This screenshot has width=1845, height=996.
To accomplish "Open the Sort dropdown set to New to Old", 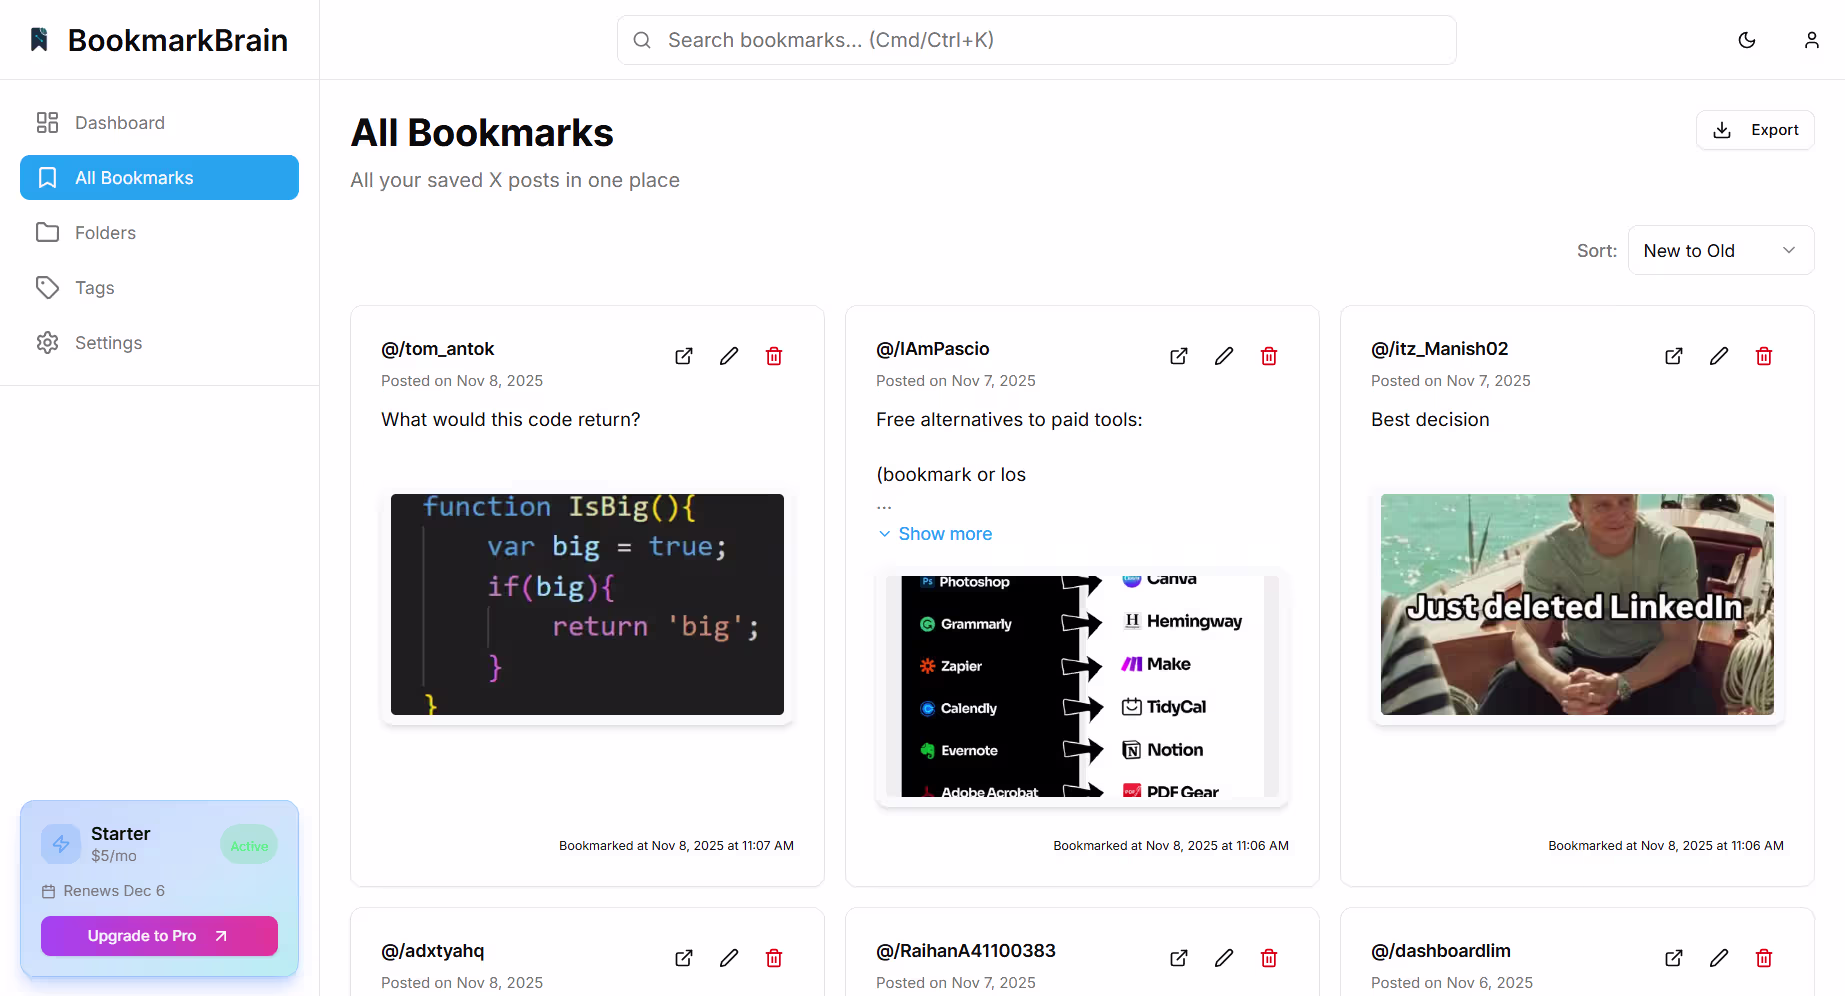I will click(x=1720, y=250).
